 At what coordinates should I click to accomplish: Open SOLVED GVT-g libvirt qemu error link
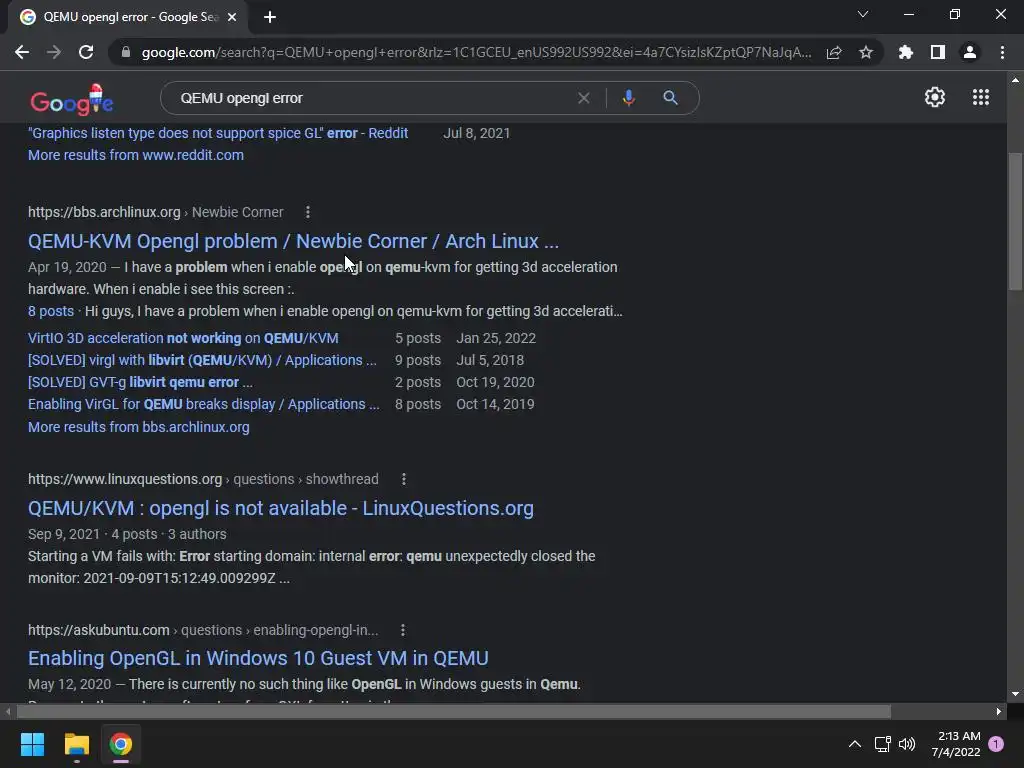140,382
